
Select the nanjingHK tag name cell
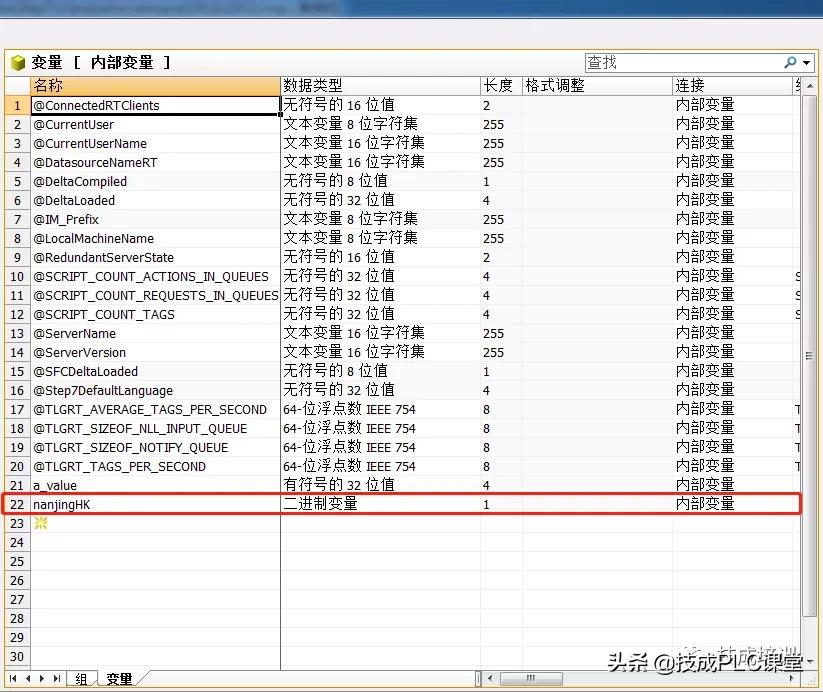tap(100, 504)
